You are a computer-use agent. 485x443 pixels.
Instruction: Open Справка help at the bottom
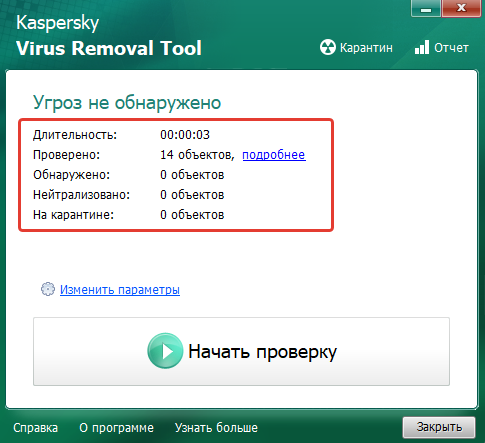pos(35,427)
